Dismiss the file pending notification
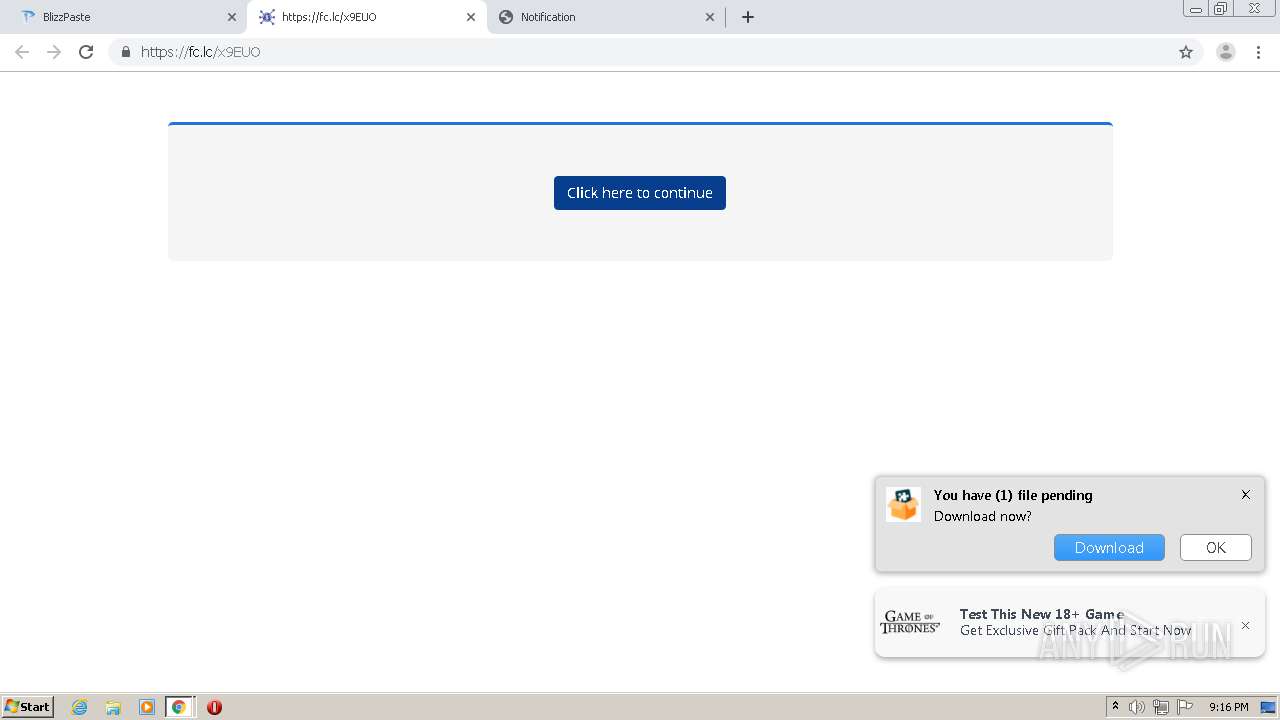 tap(1246, 494)
